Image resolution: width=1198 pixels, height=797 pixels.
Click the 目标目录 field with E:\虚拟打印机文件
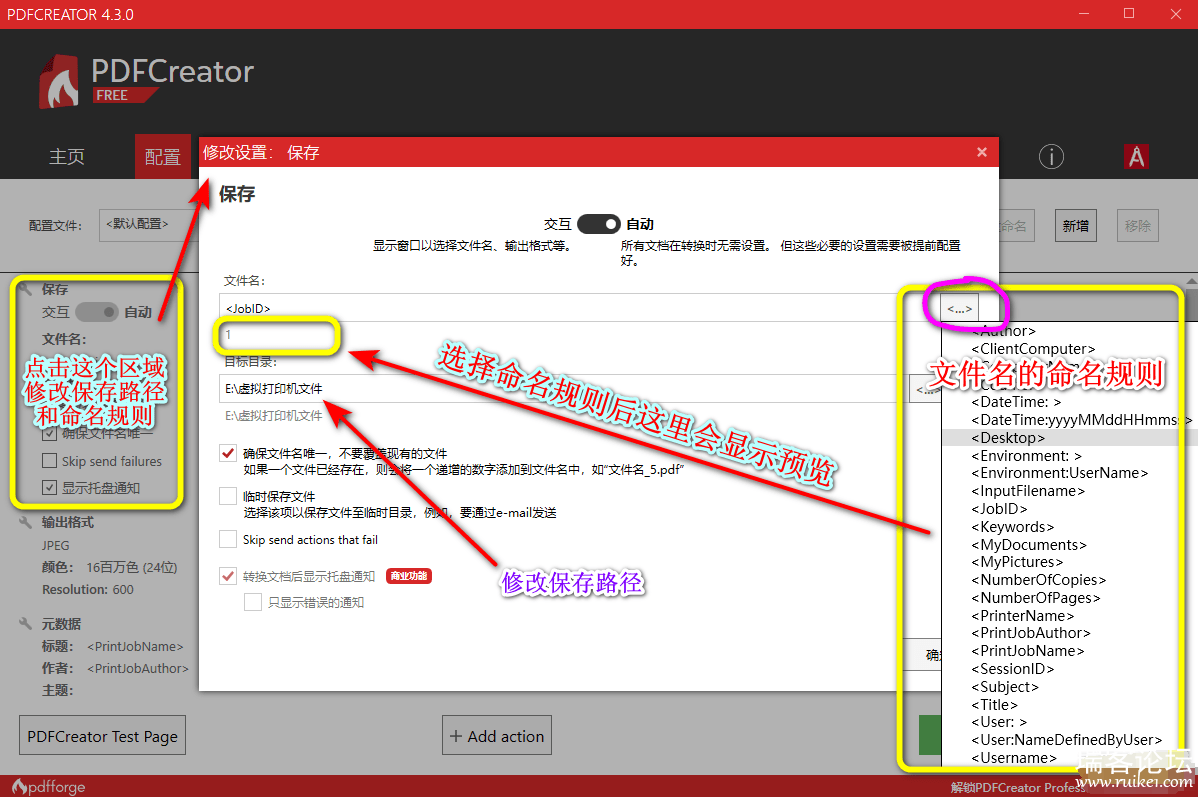564,388
